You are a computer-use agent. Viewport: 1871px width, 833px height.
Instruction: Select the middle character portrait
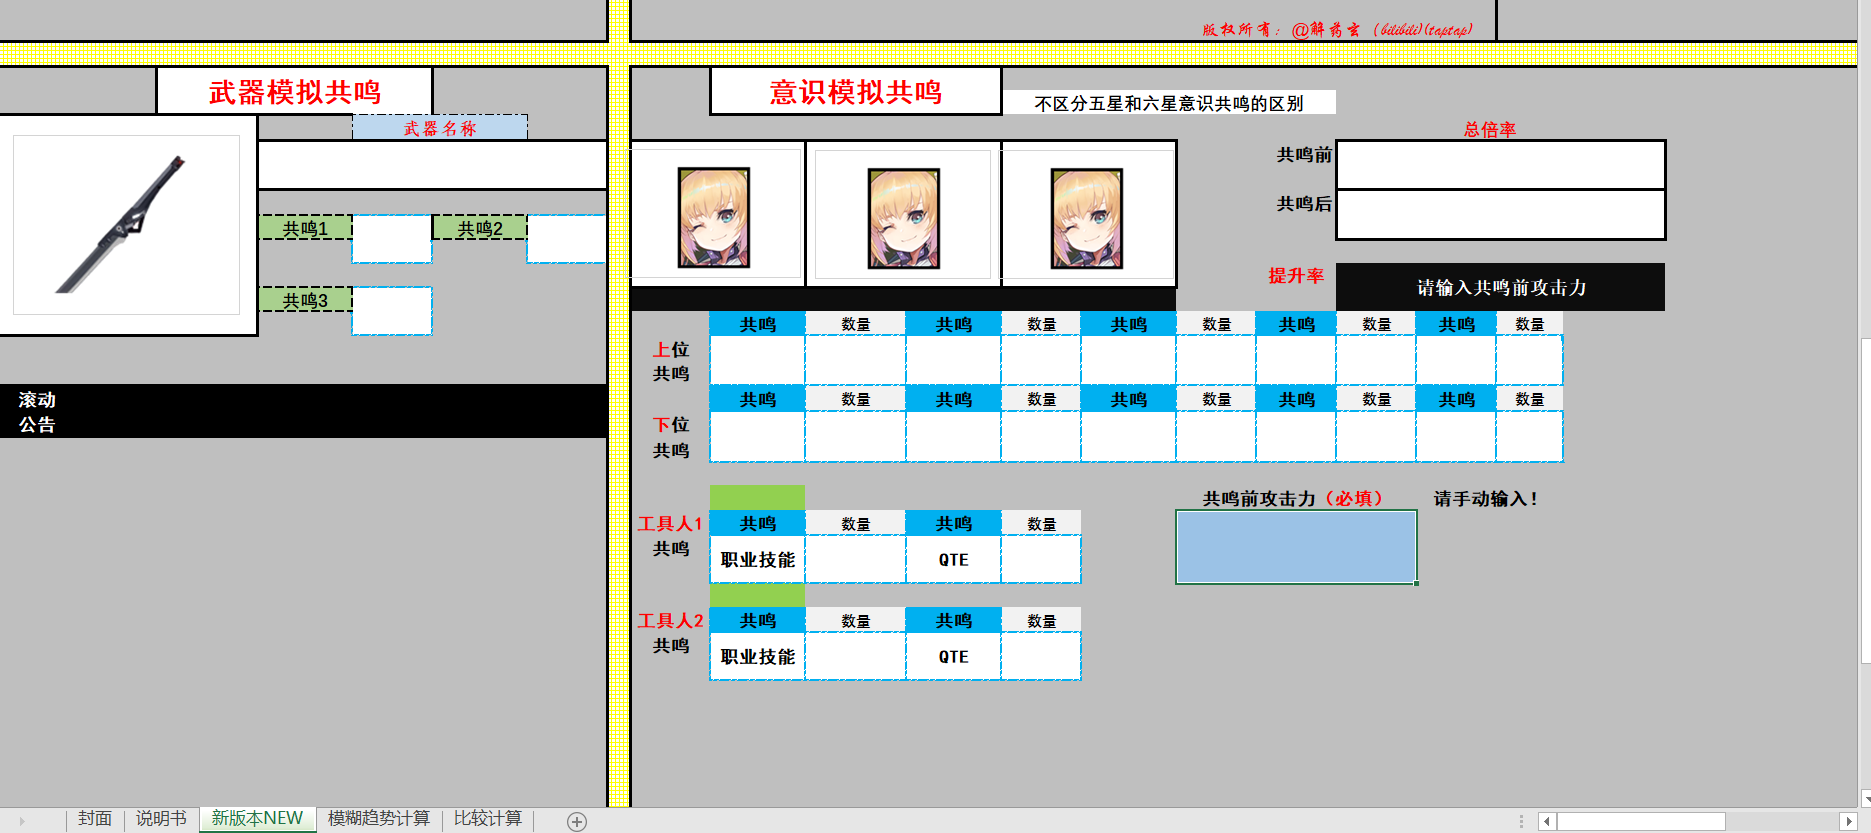(x=904, y=218)
